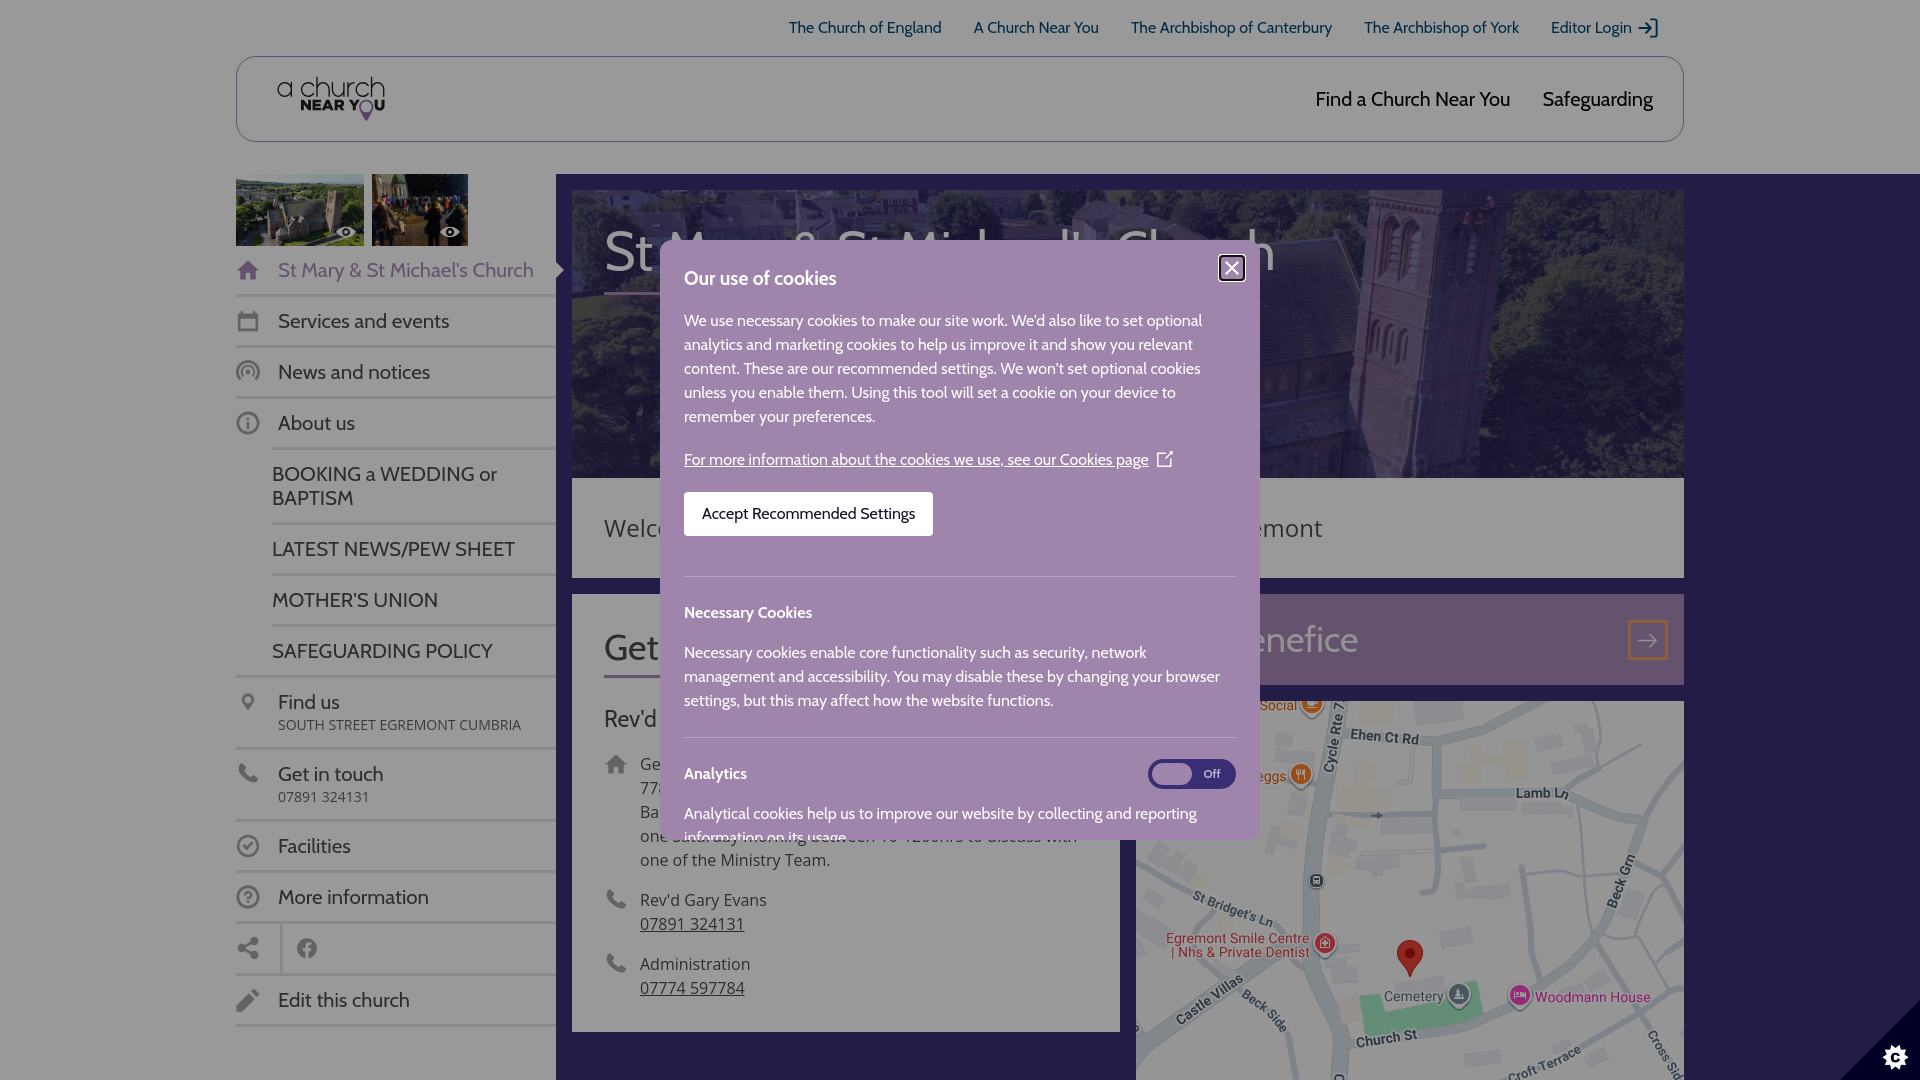Screen dimensions: 1920x1080
Task: Click the Editor Login arrow icon
Action: coord(1648,28)
